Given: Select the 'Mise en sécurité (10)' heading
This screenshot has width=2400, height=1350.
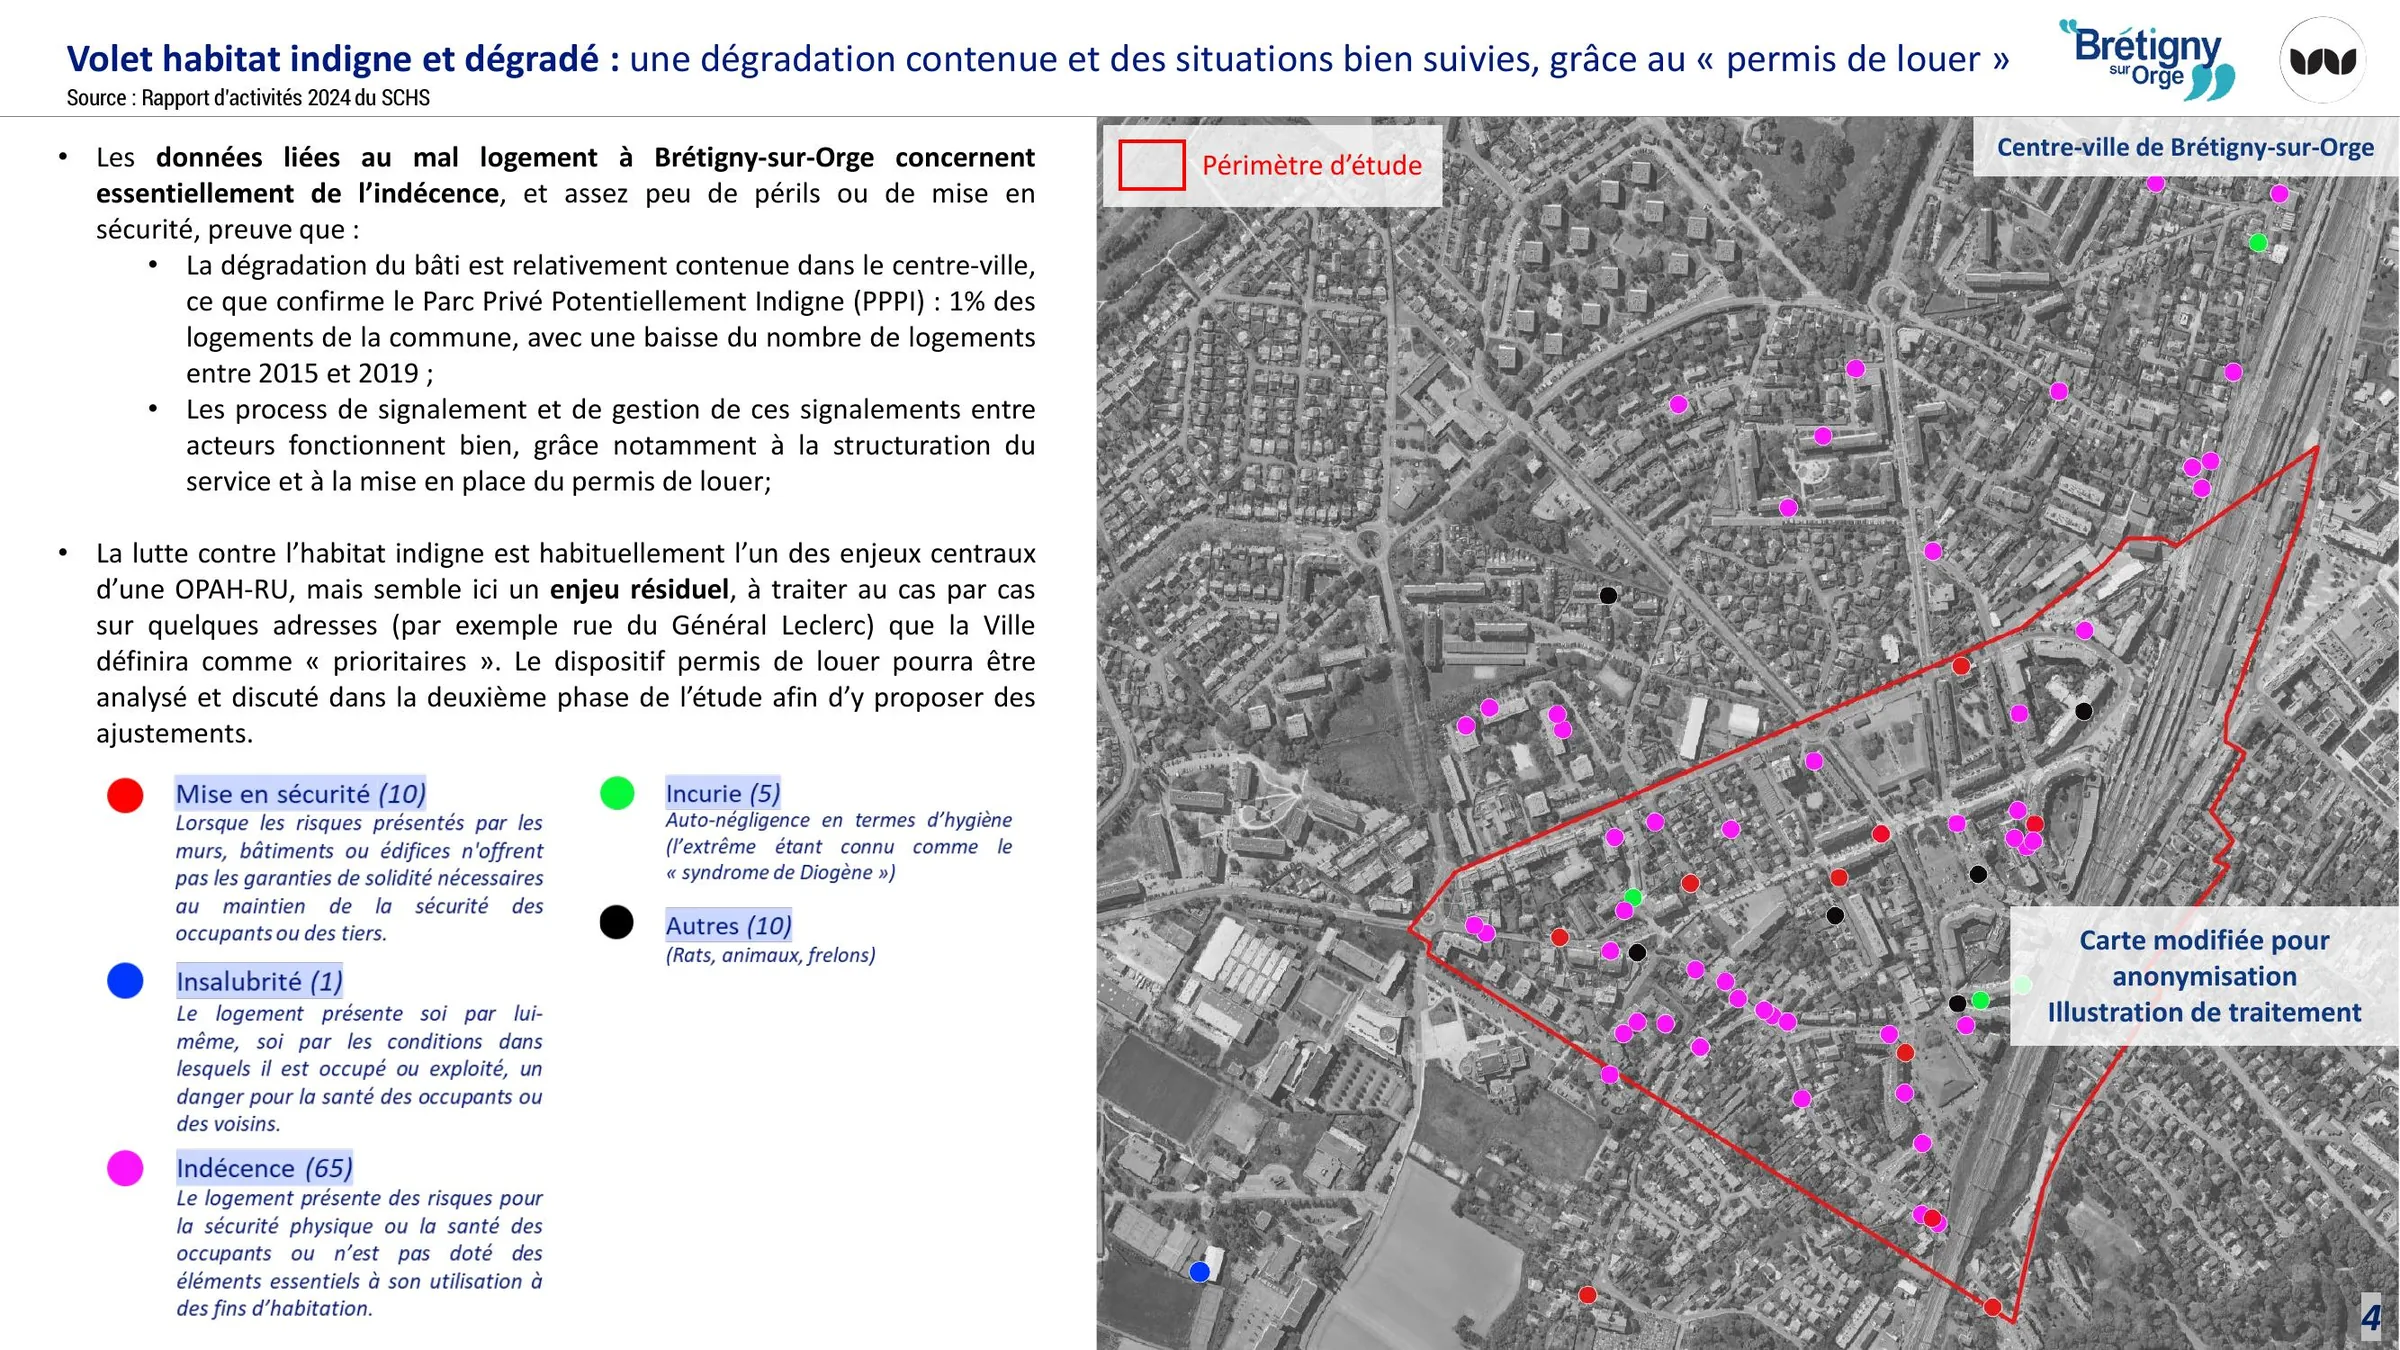Looking at the screenshot, I should pos(301,794).
